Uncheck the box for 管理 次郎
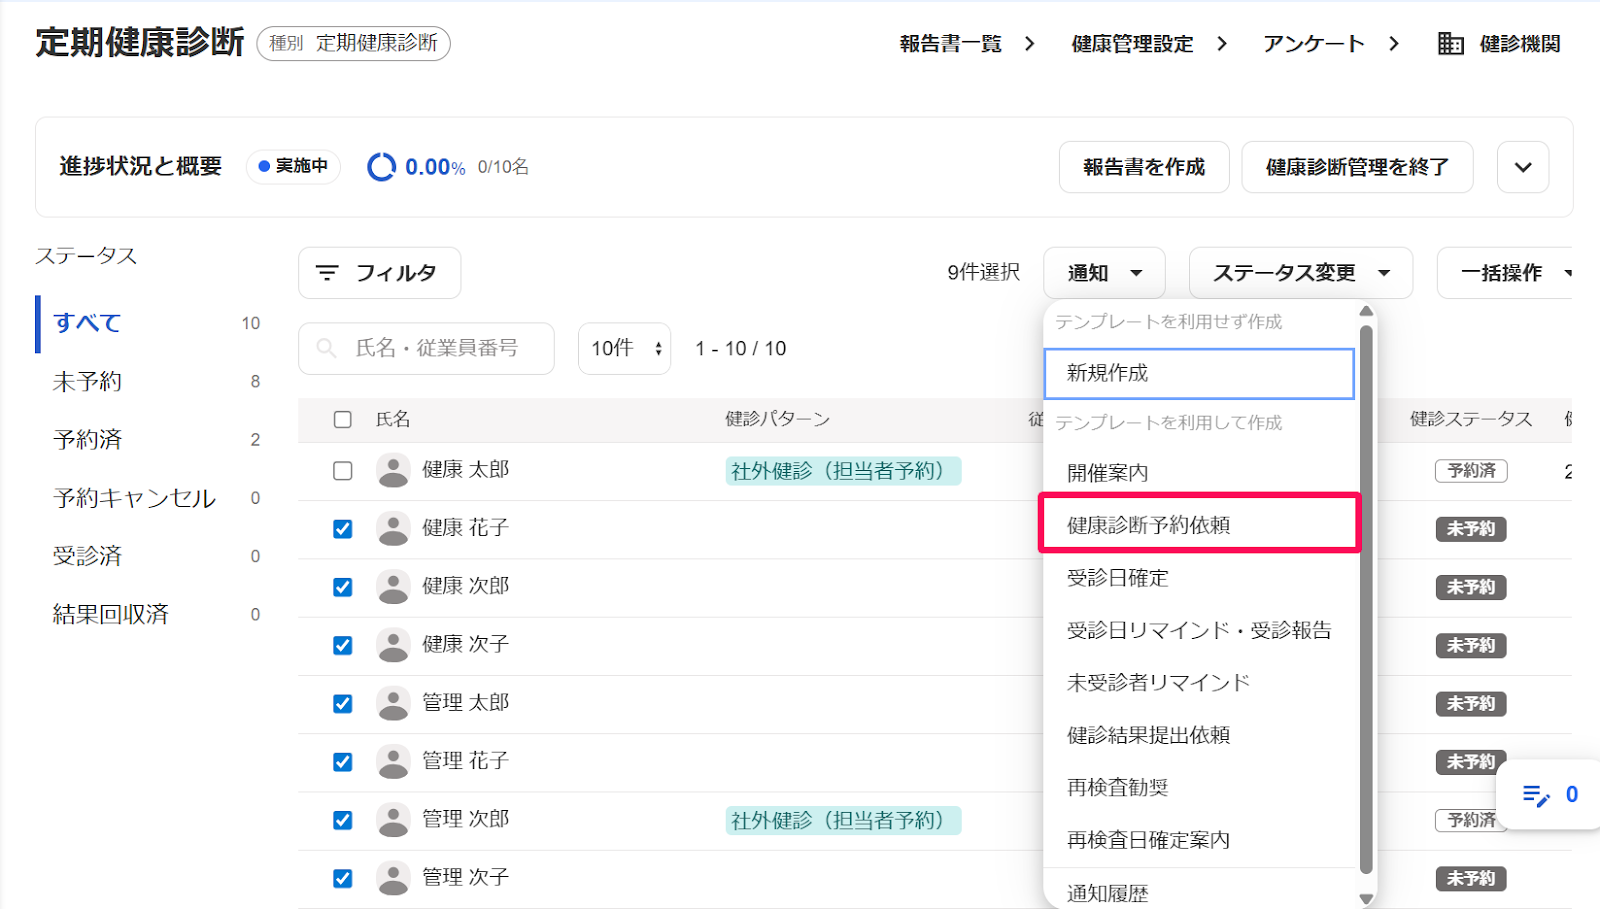This screenshot has height=909, width=1600. click(x=343, y=820)
